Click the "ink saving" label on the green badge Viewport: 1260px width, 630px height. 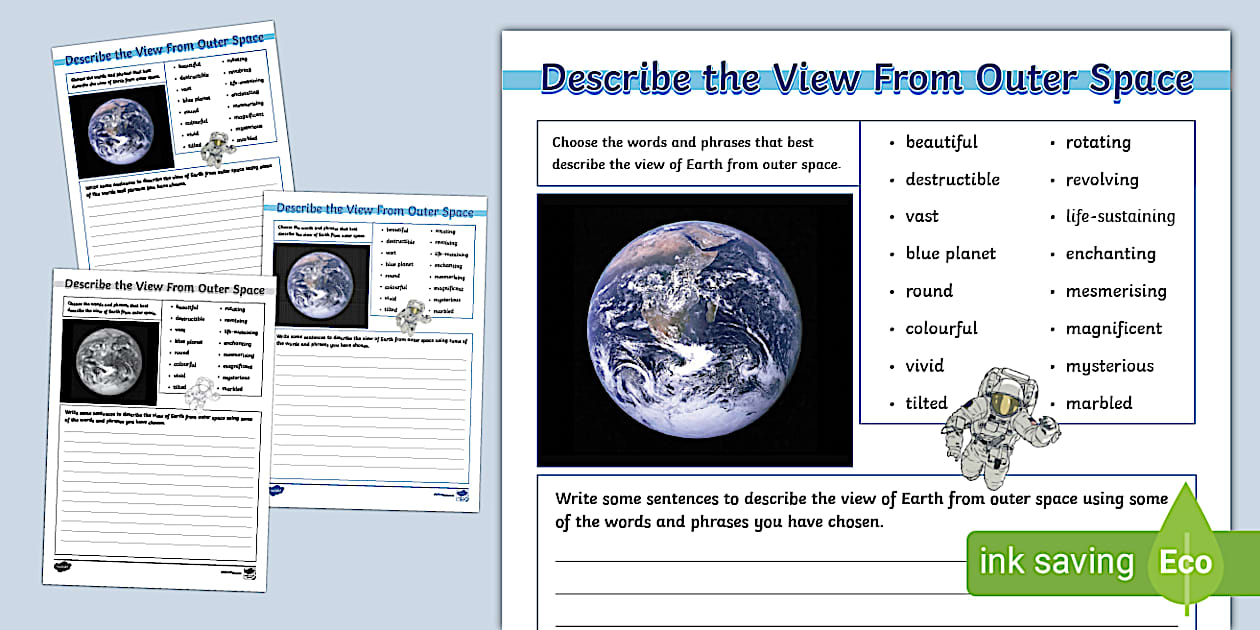[x=1056, y=562]
